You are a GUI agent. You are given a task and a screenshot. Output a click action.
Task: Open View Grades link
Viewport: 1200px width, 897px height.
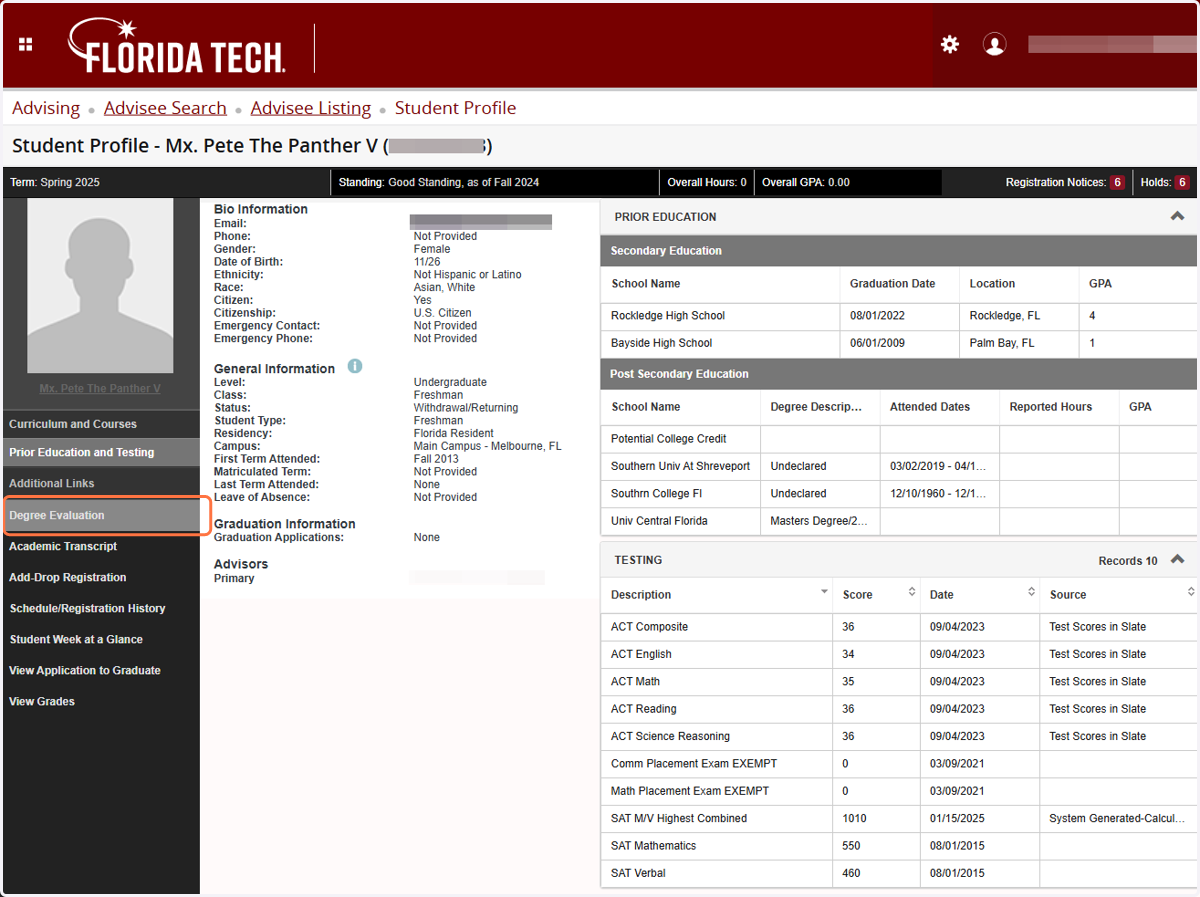[x=42, y=701]
